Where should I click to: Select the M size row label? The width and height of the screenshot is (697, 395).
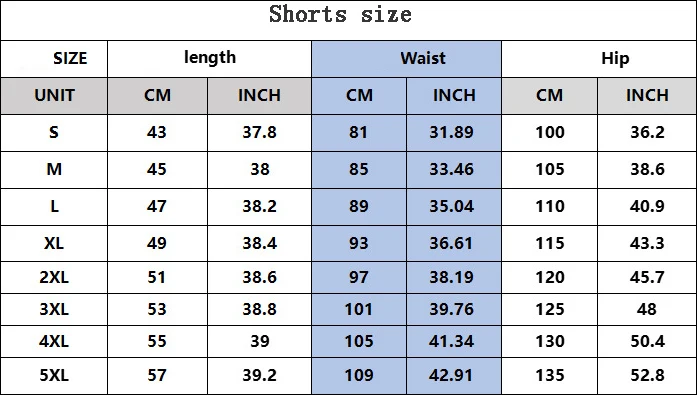tap(54, 169)
